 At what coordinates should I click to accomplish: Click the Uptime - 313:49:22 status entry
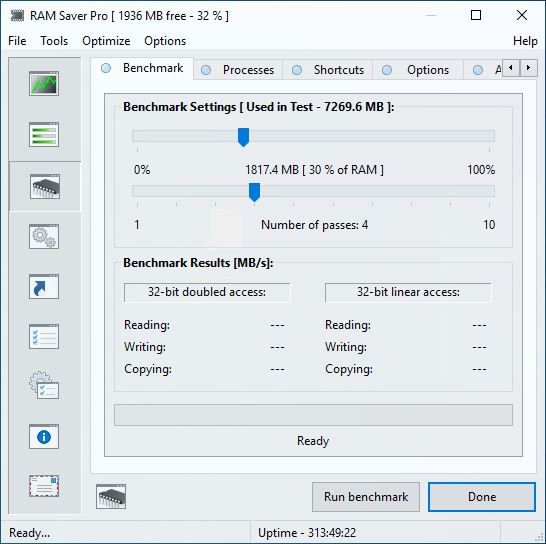click(307, 533)
